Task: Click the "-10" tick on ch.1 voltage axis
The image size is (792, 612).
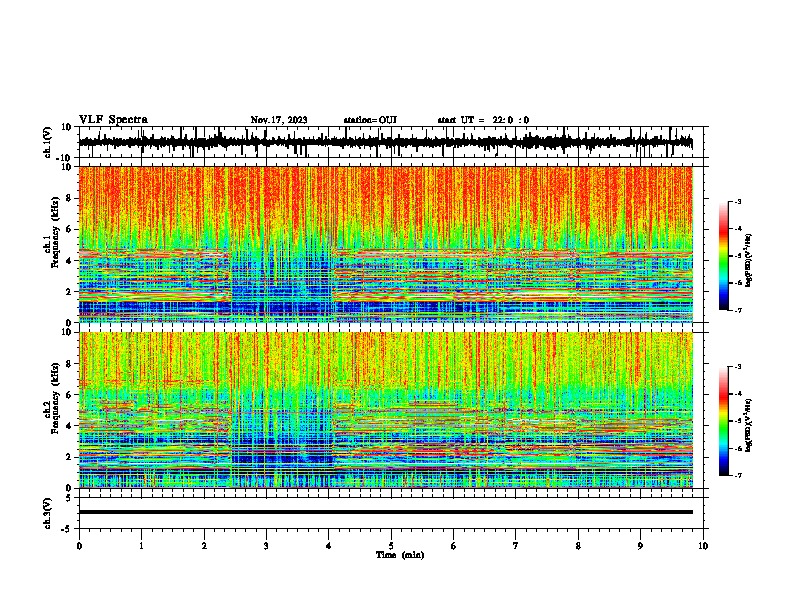Action: [x=65, y=158]
